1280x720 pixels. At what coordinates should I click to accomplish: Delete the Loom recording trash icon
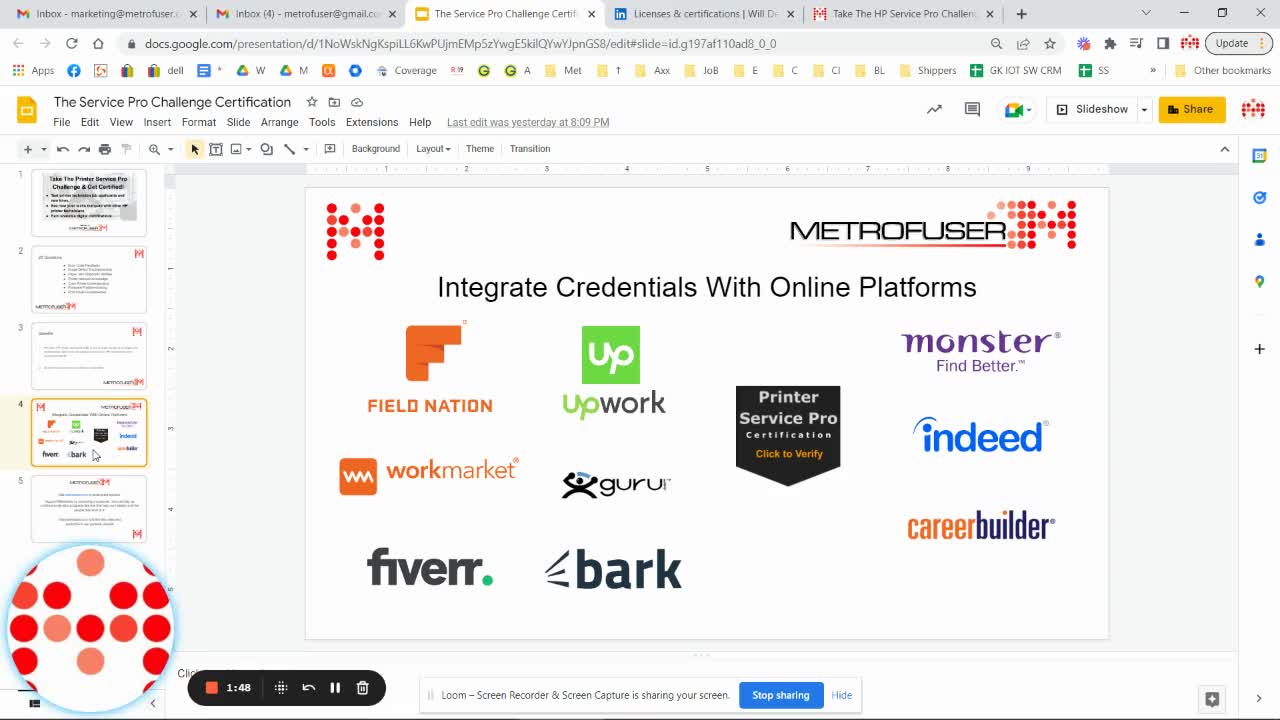pyautogui.click(x=363, y=688)
